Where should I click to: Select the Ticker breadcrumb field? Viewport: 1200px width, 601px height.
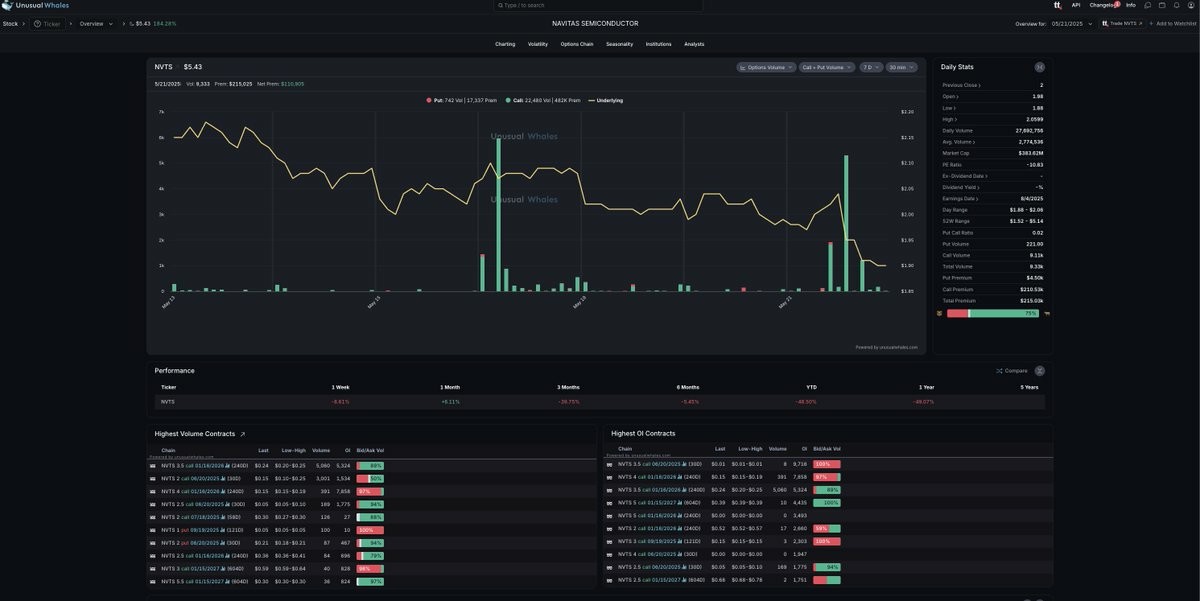48,23
